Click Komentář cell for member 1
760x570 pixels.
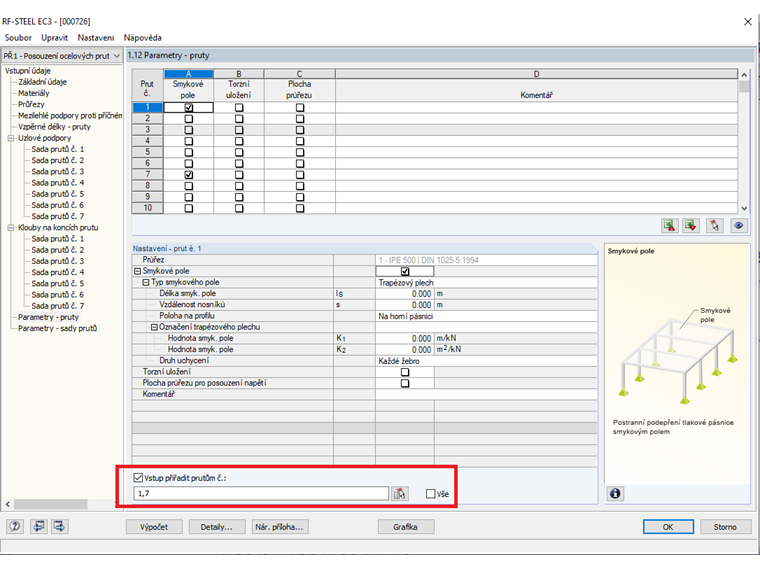tap(537, 108)
